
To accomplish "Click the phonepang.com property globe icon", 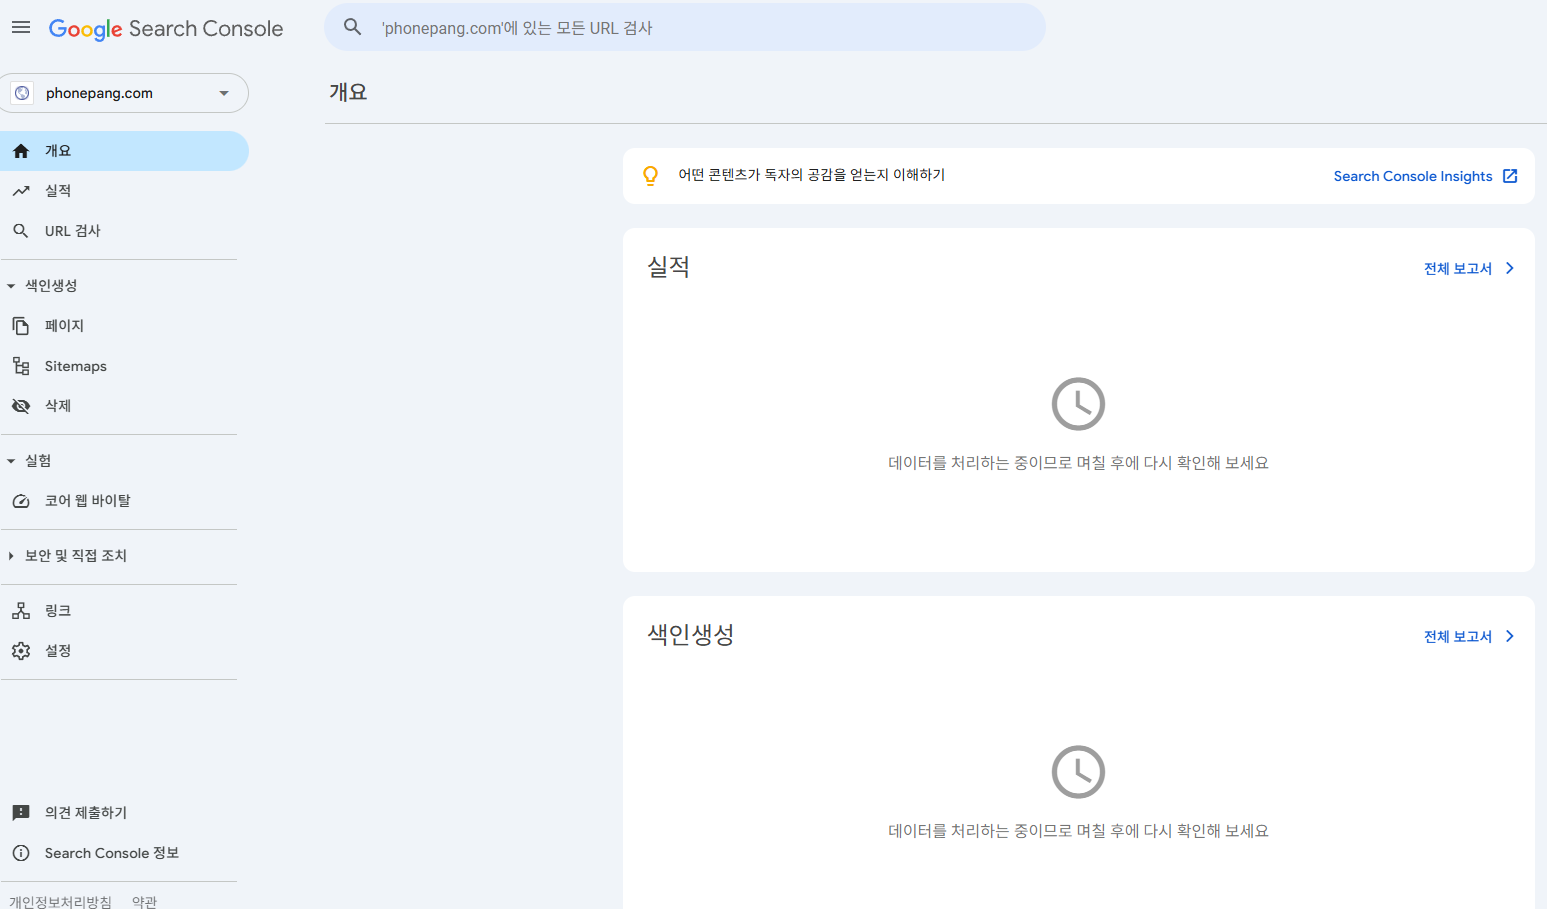I will tap(22, 93).
